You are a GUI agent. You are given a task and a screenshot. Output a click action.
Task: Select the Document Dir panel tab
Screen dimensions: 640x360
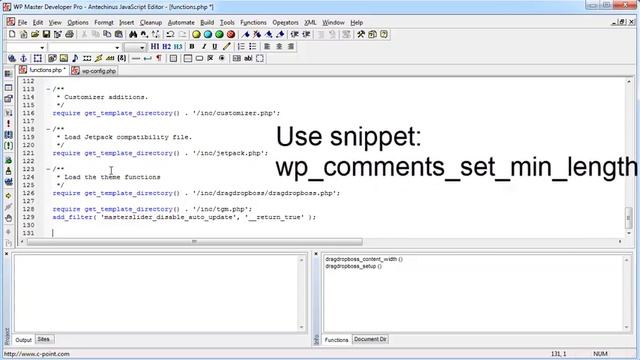click(x=370, y=339)
